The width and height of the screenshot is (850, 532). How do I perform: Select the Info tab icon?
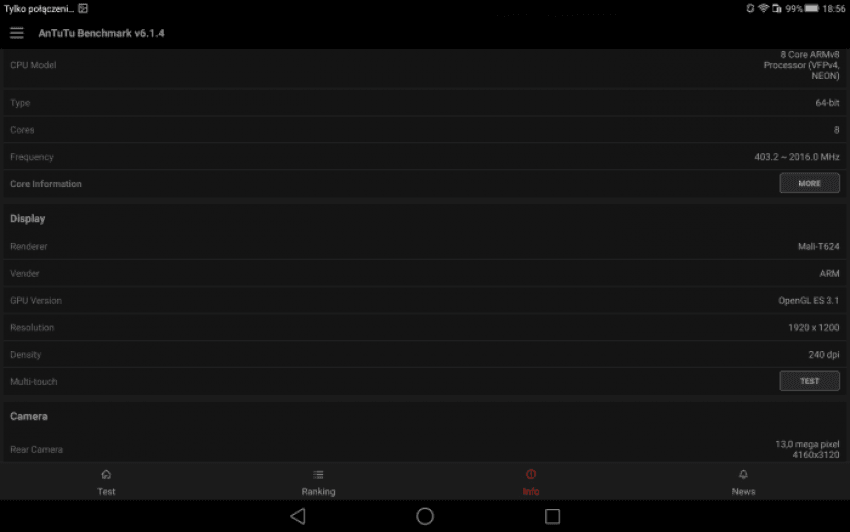(531, 475)
